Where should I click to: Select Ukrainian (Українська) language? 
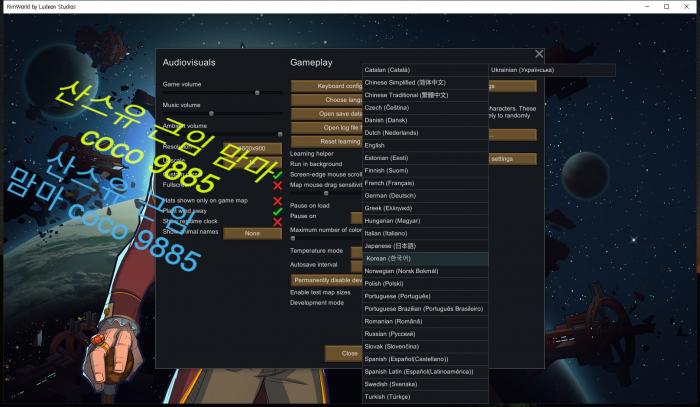[x=552, y=70]
